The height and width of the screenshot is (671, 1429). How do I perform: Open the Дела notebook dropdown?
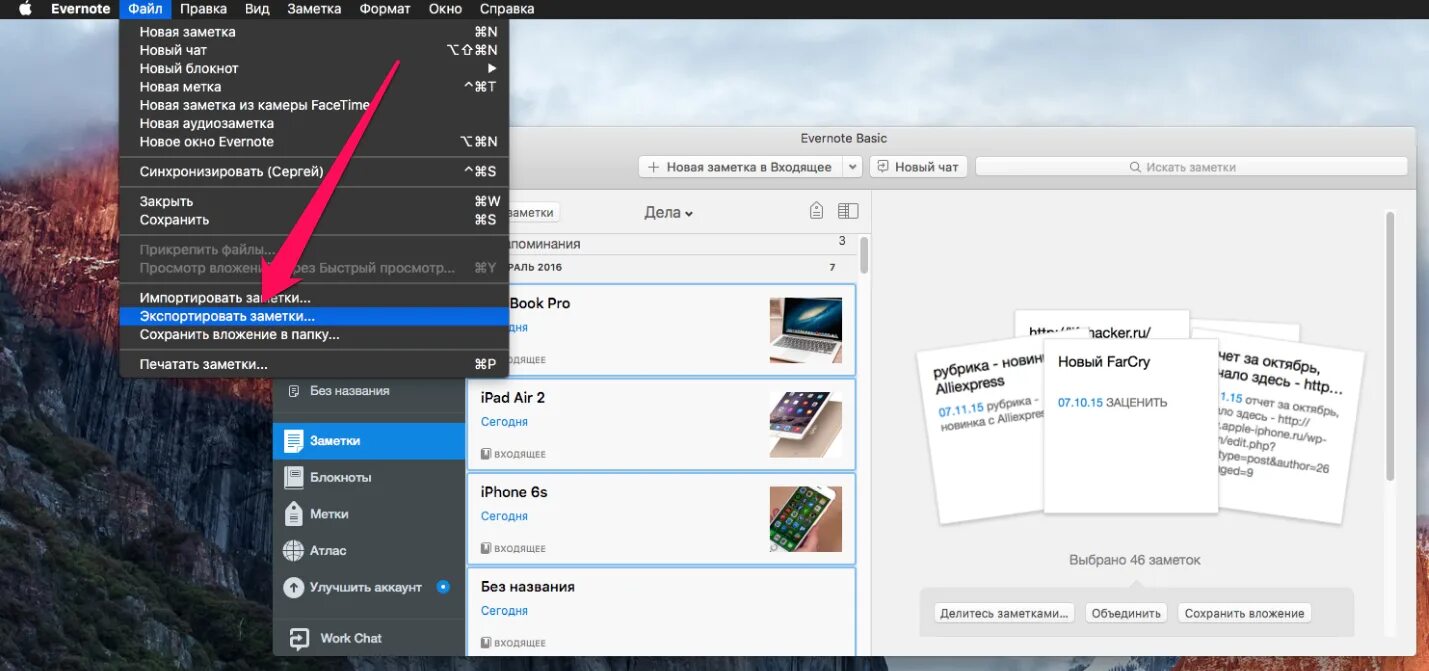[668, 212]
